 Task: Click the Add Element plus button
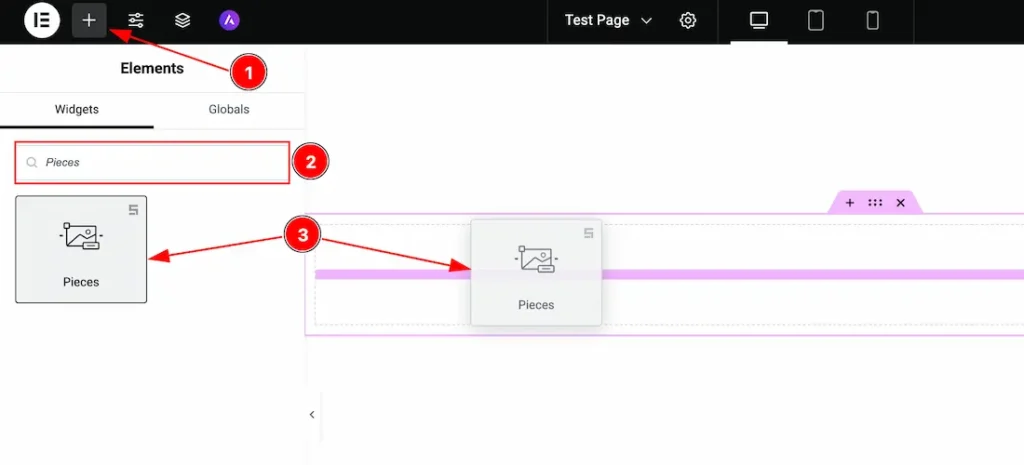(89, 20)
